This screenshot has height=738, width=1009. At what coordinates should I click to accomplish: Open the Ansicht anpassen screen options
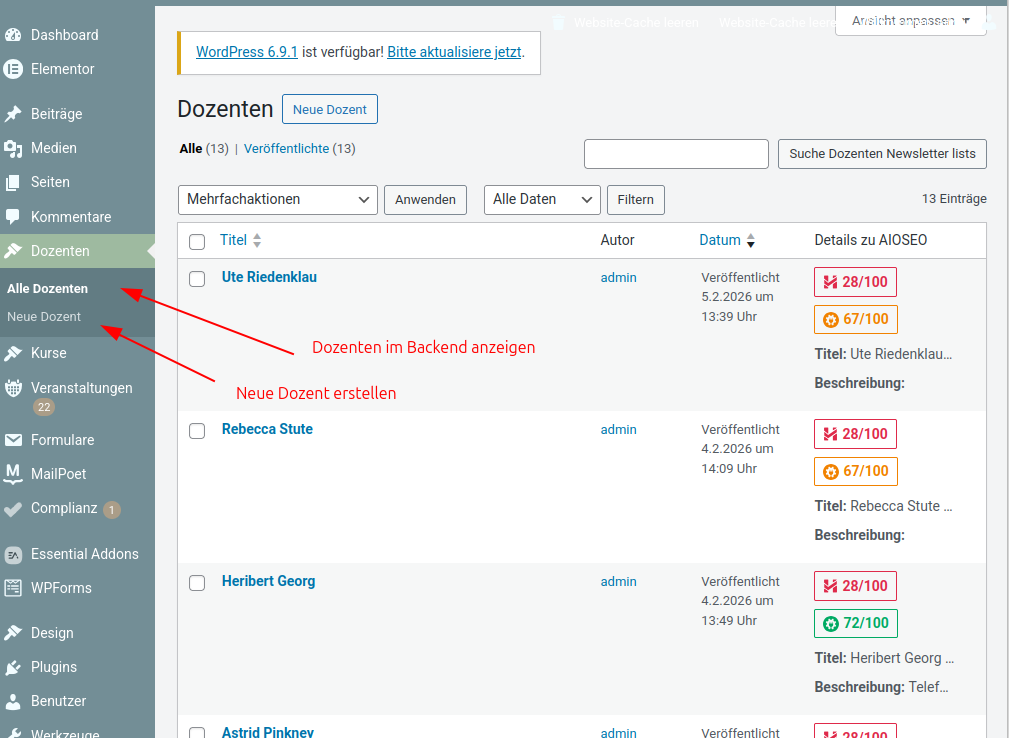click(910, 20)
